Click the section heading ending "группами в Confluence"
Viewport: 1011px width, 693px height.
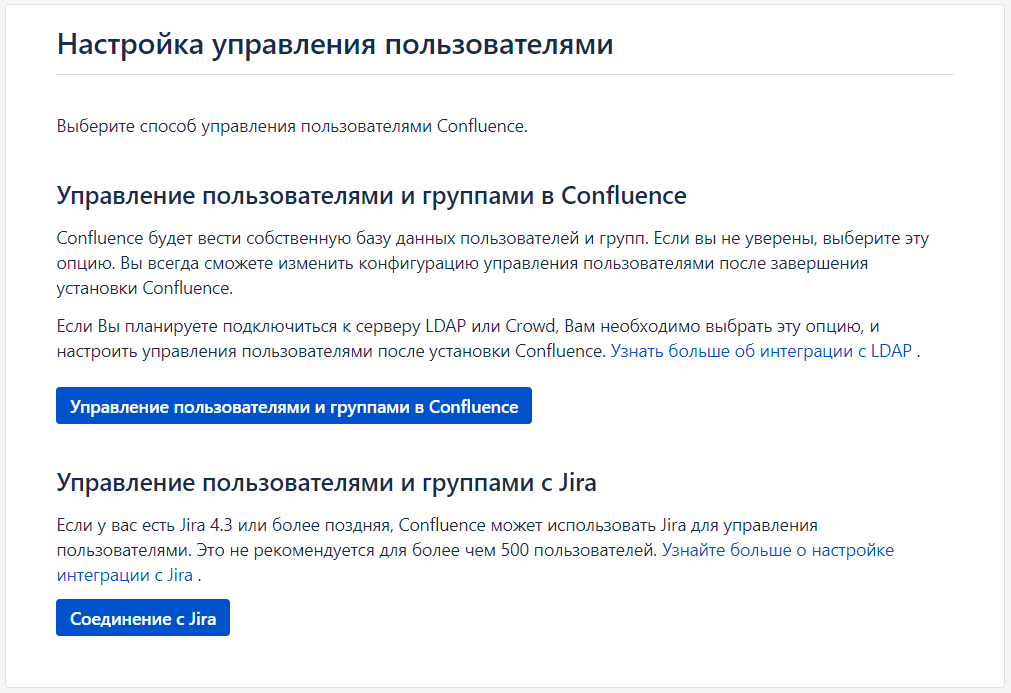click(x=371, y=195)
